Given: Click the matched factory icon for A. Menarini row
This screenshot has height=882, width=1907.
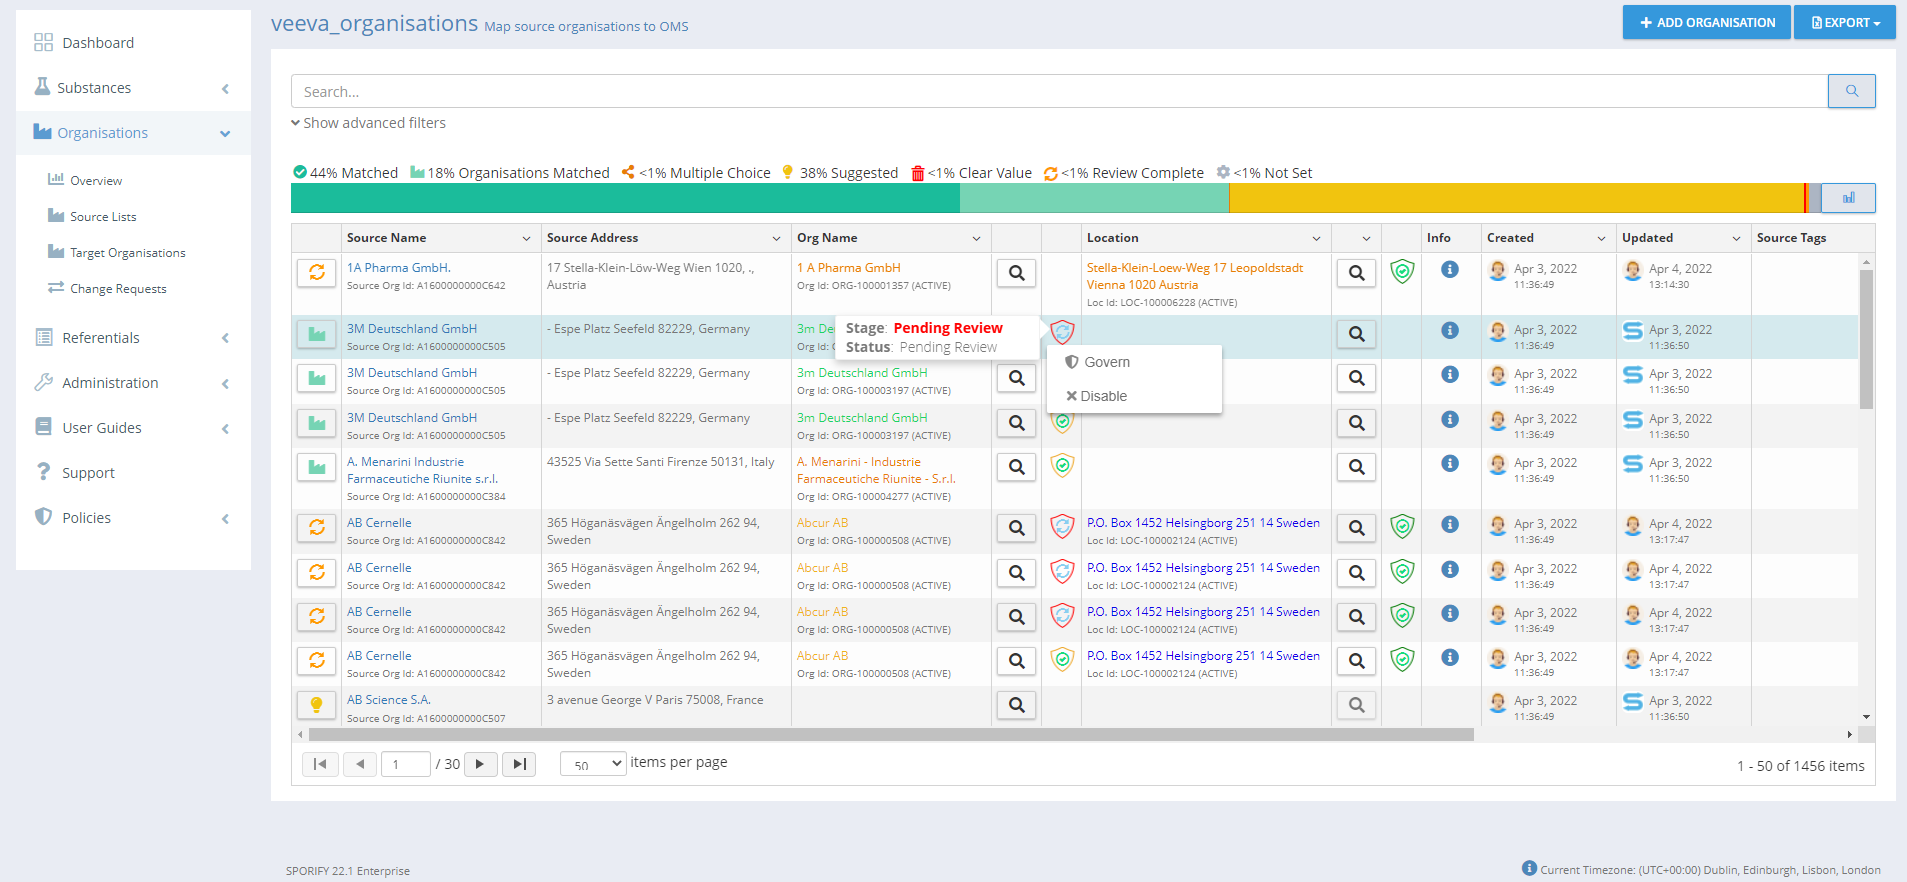Looking at the screenshot, I should (317, 467).
